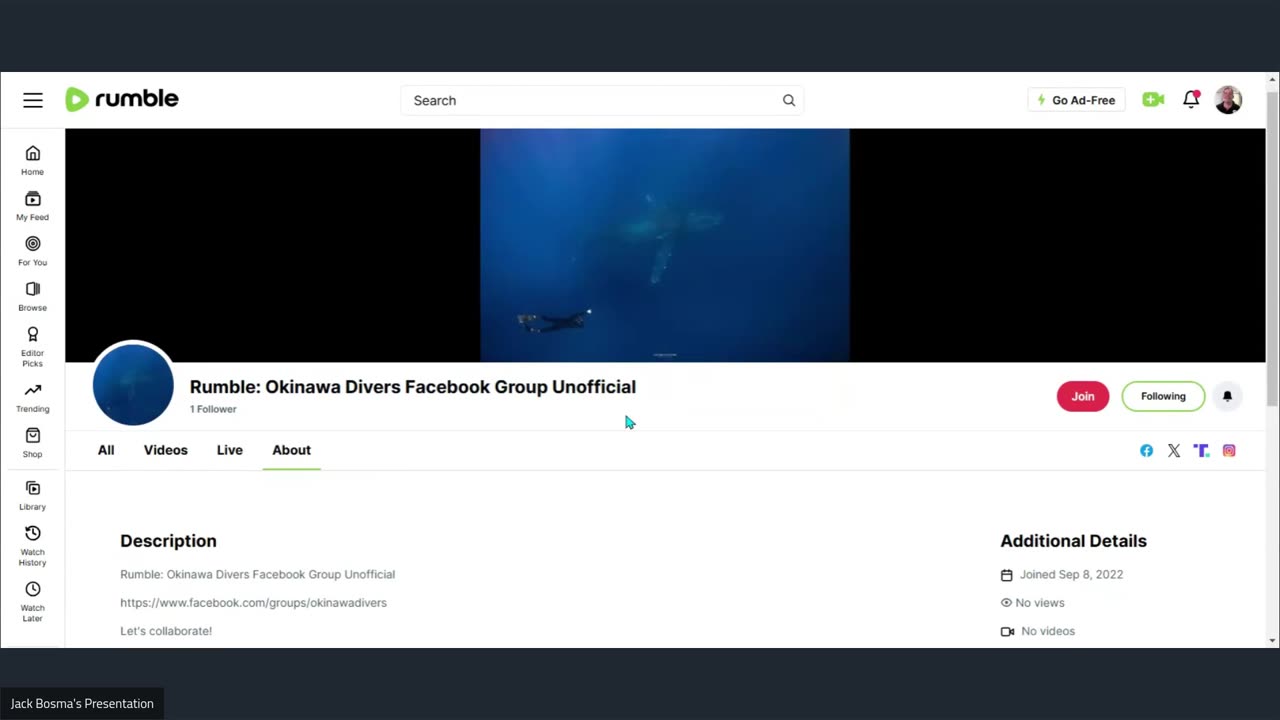1280x720 pixels.
Task: Open the user profile avatar menu
Action: click(x=1228, y=100)
